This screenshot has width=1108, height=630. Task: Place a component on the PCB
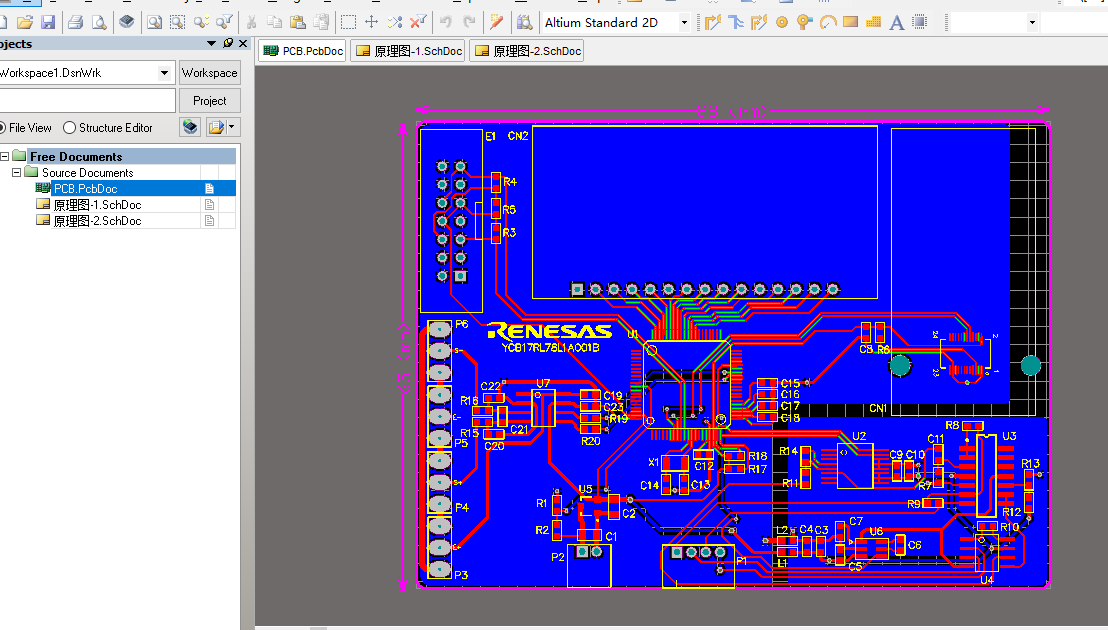919,23
